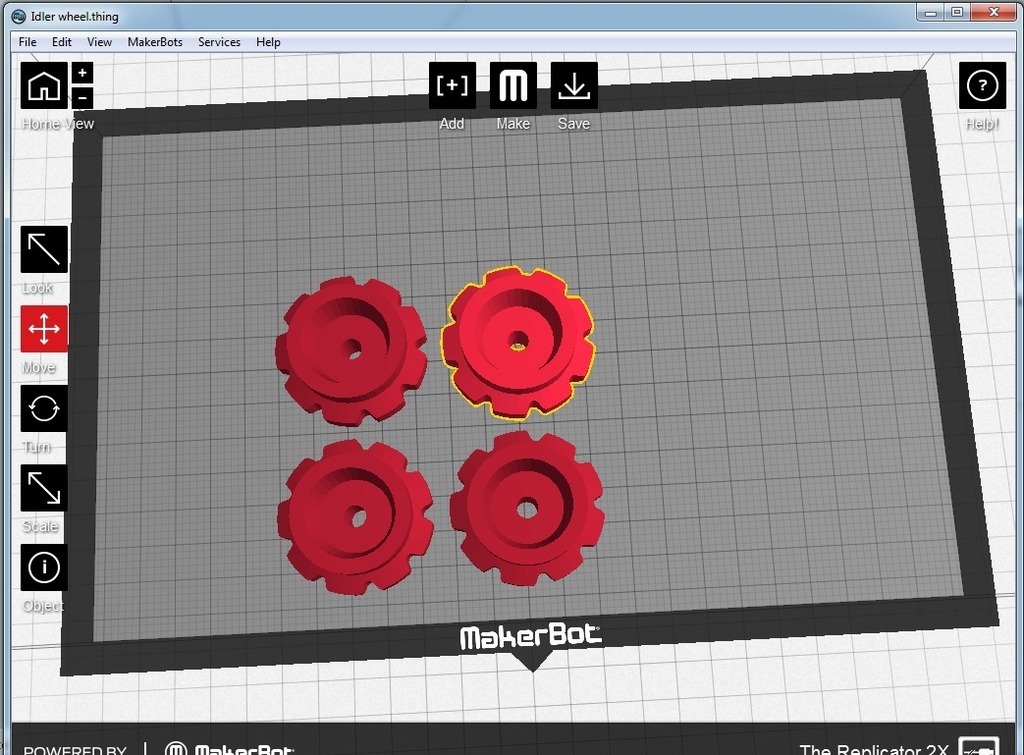Screen dimensions: 1024x755
Task: Select the Look tool
Action: tap(43, 248)
